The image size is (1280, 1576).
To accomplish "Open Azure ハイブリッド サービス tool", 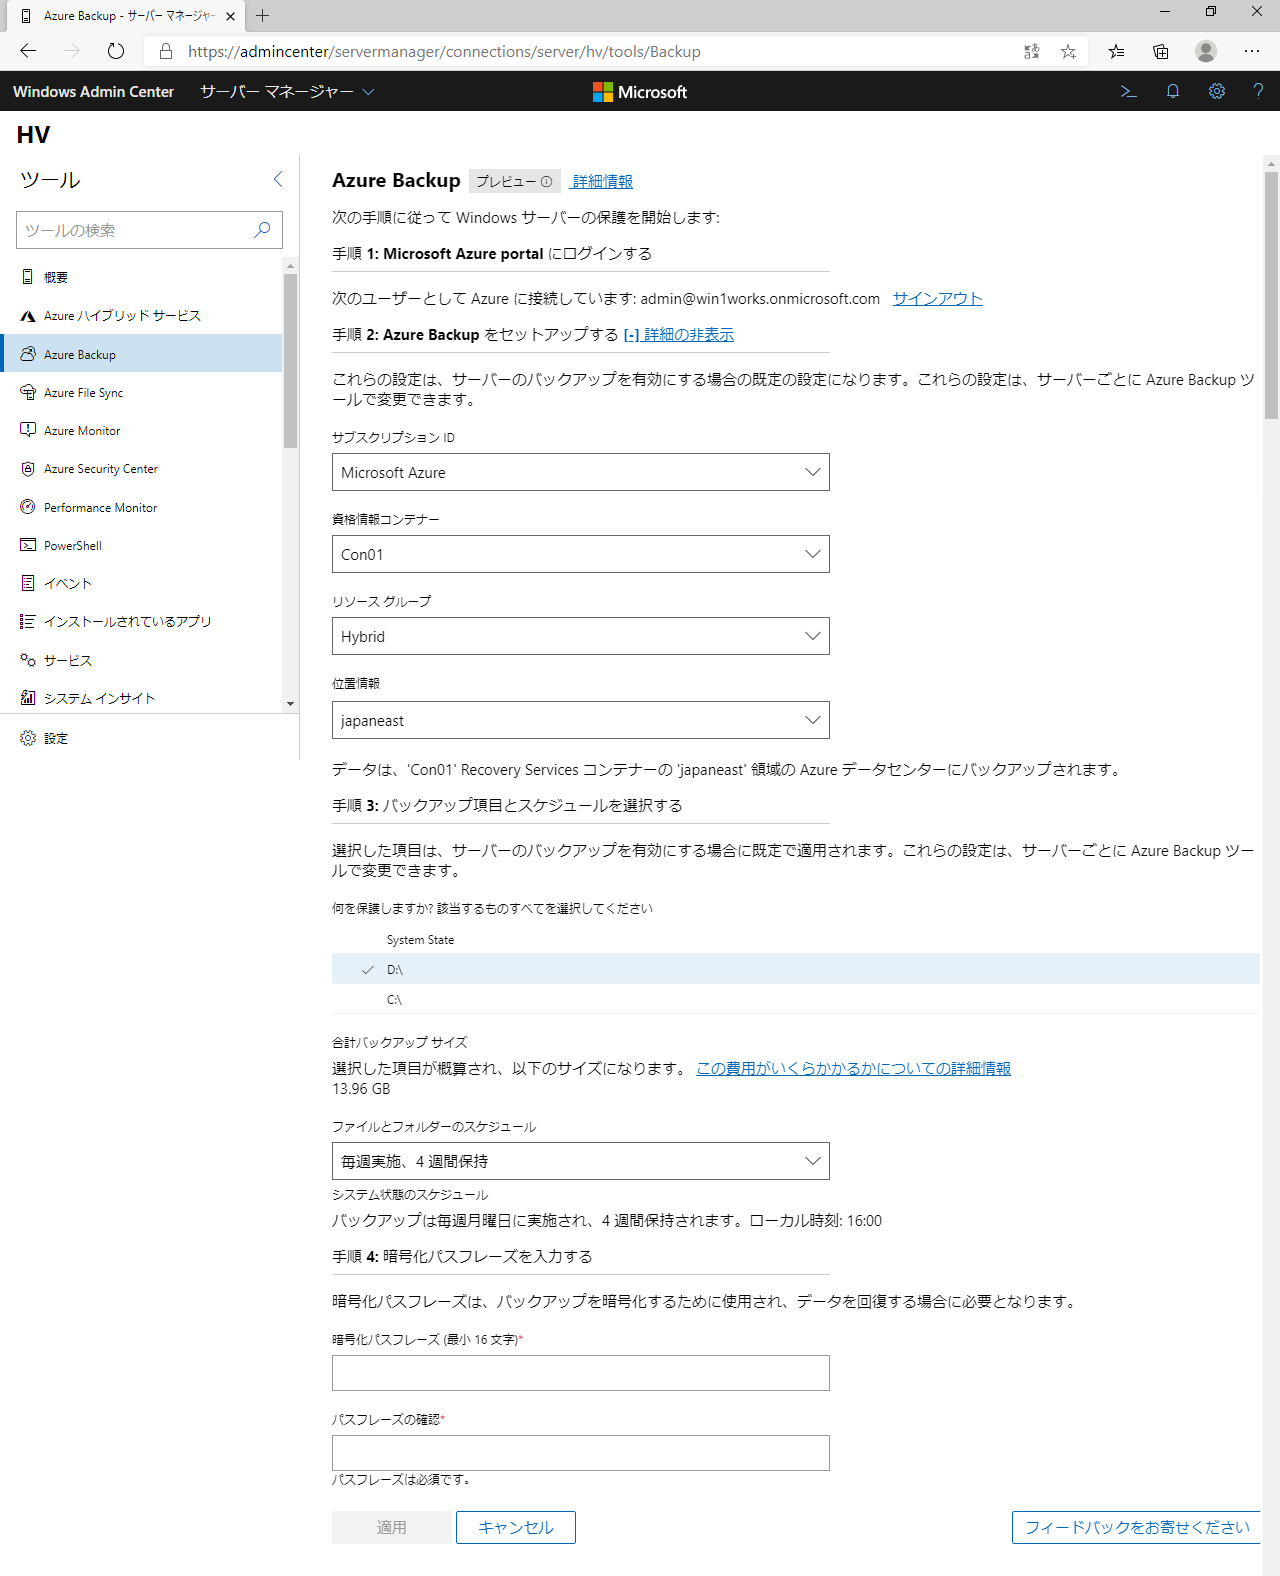I will pyautogui.click(x=142, y=316).
